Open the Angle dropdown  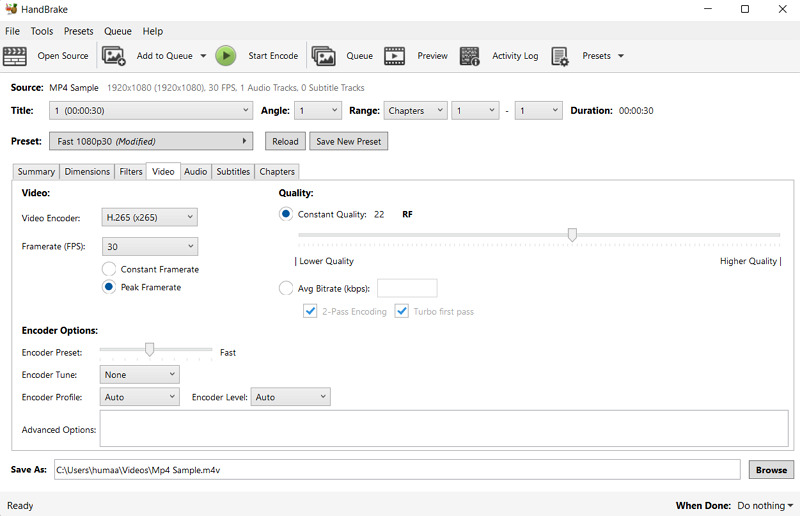point(318,111)
